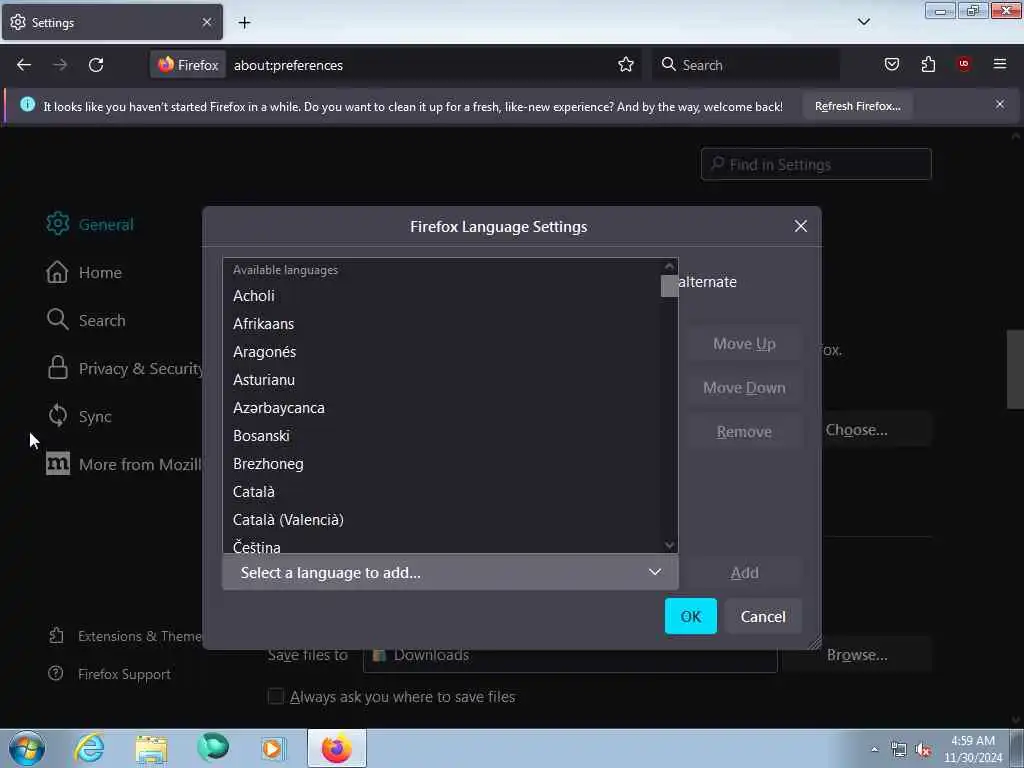Viewport: 1024px width, 768px height.
Task: Click the Move Down button
Action: [x=744, y=388]
